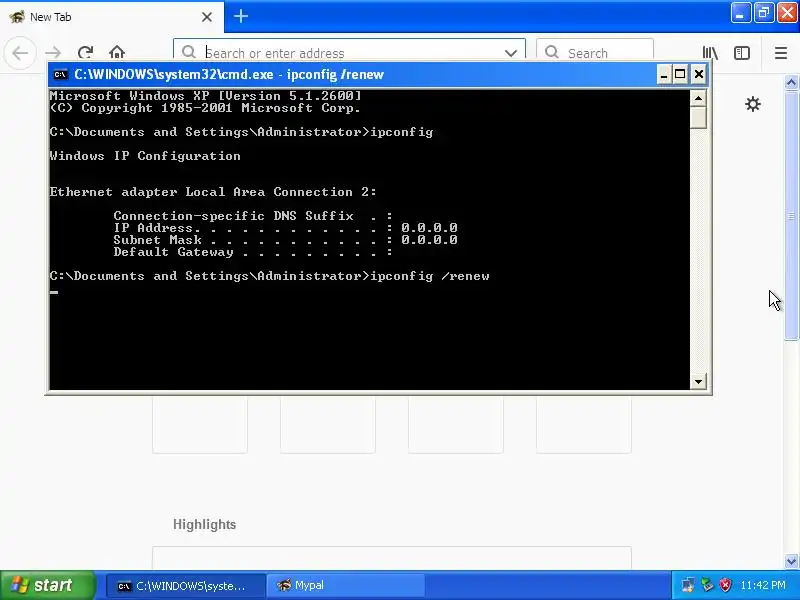Click the 'ipconfig /renew' command text
Viewport: 800px width, 600px height.
[x=430, y=276]
